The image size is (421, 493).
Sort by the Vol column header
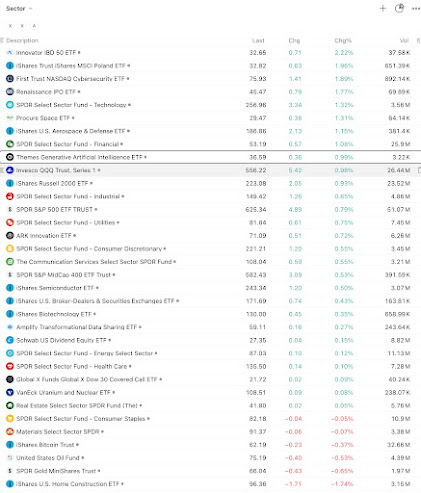click(404, 40)
